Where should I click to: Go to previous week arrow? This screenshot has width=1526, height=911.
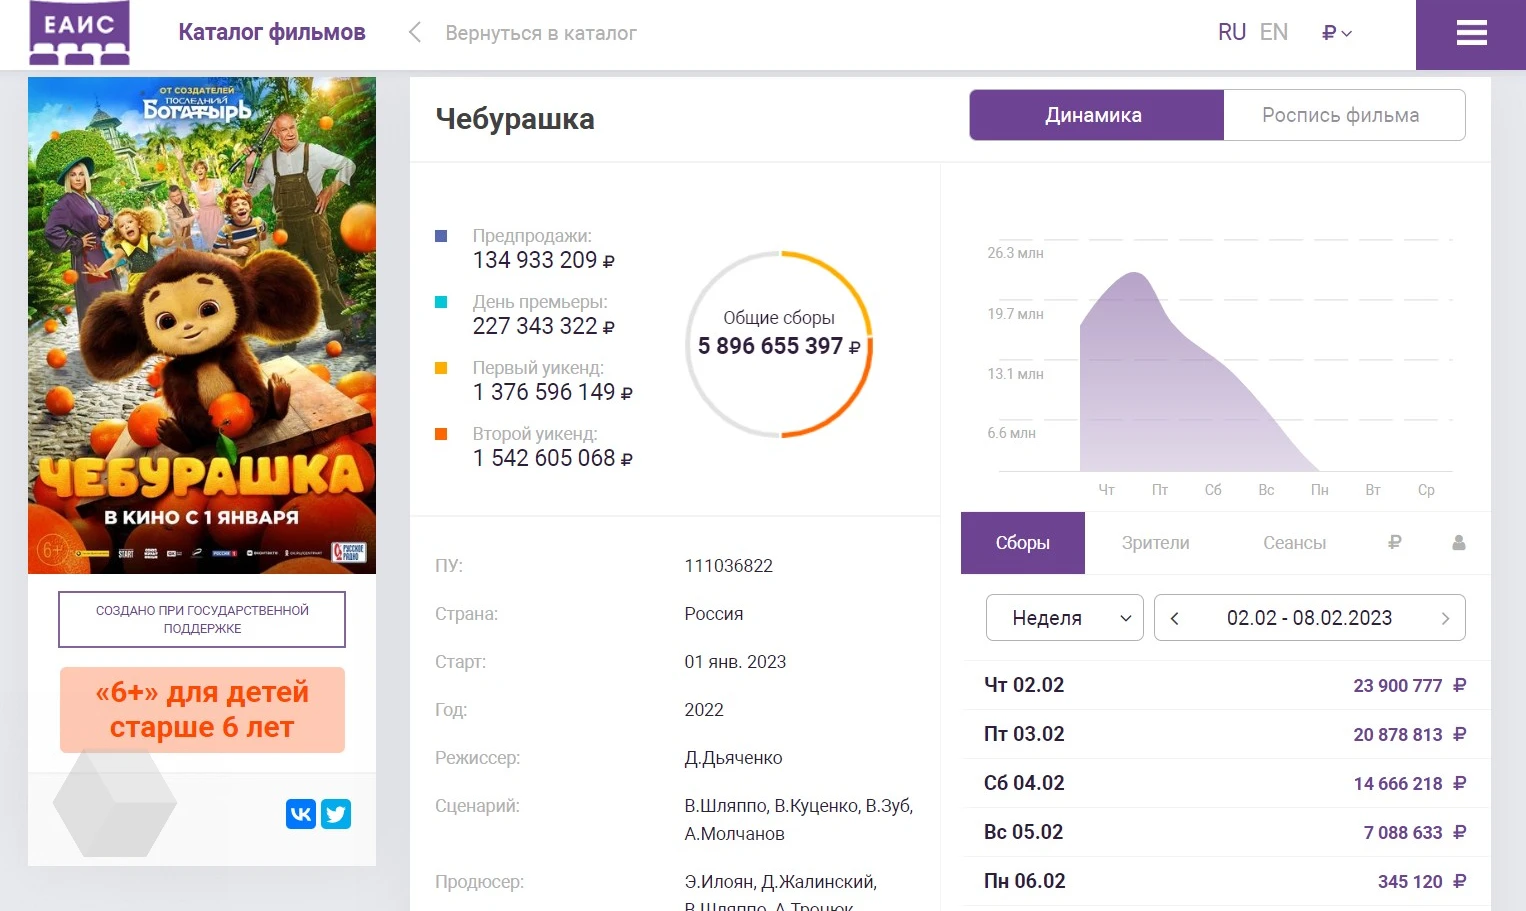pyautogui.click(x=1175, y=618)
